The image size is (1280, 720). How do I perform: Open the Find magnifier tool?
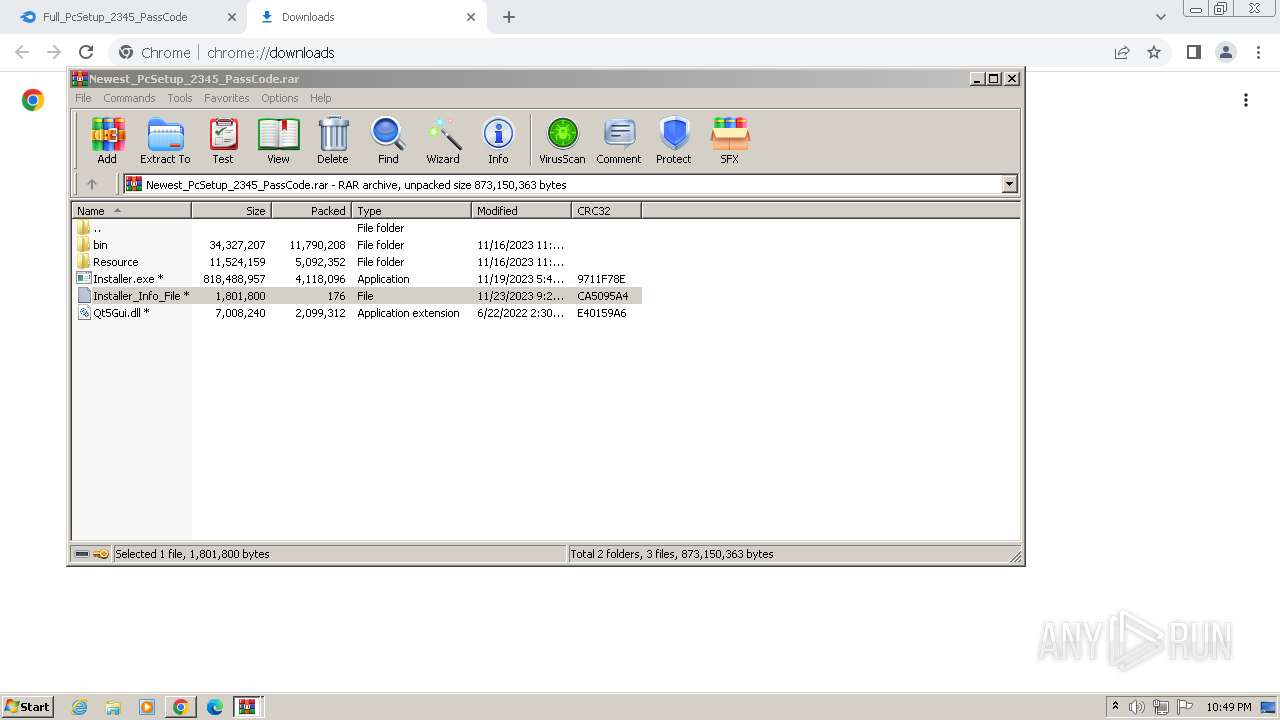(388, 140)
